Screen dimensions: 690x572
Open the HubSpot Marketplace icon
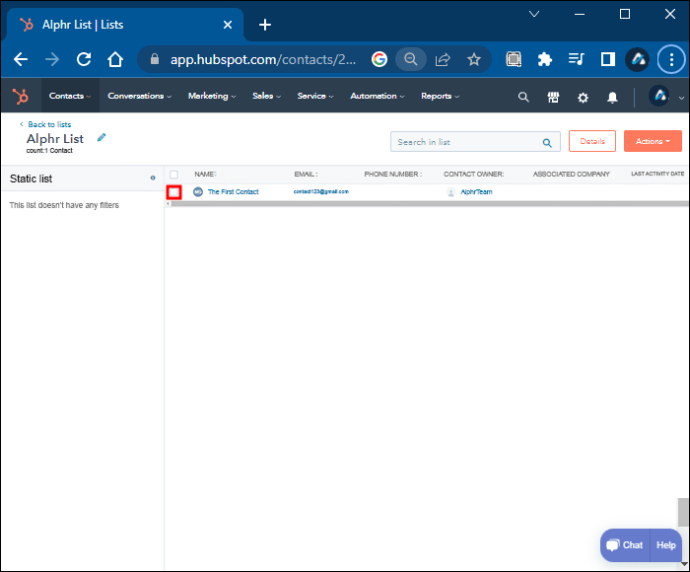(x=553, y=97)
